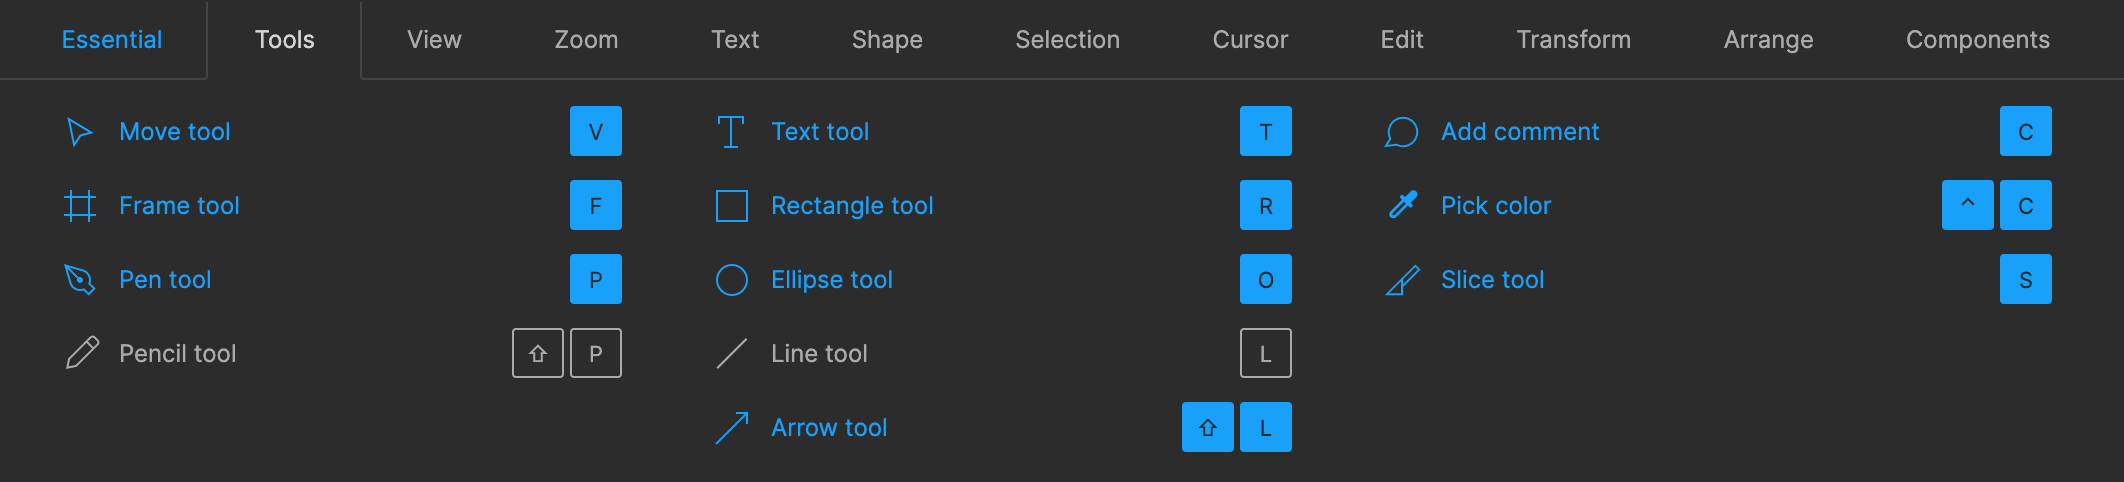Screen dimensions: 2124x482
Task: Go to the Components tab
Action: pos(1977,40)
